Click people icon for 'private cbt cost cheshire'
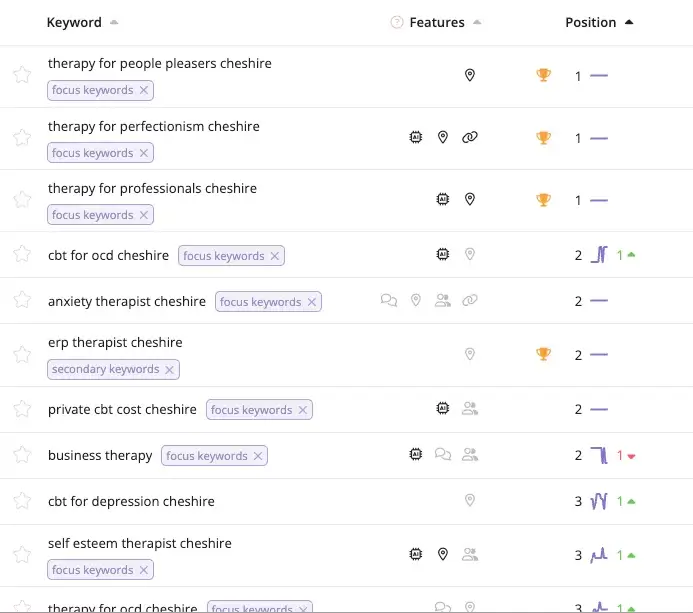Screen dimensions: 693x613 click(469, 408)
